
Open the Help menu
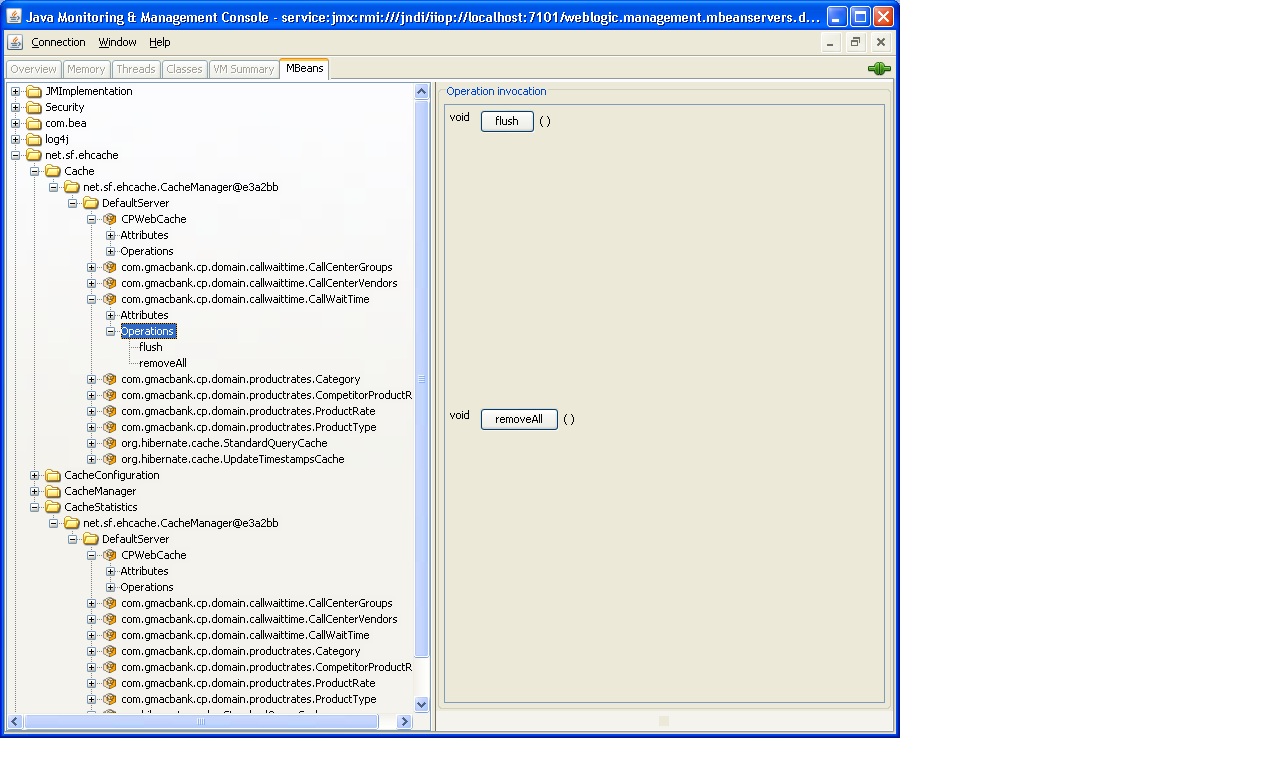(x=159, y=42)
